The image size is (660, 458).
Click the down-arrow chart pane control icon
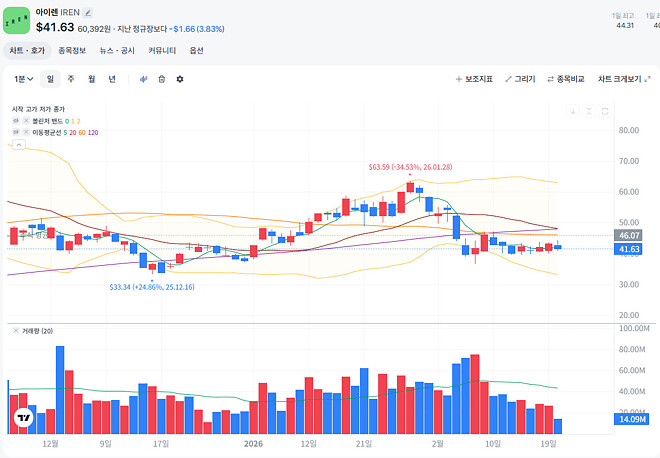[573, 112]
